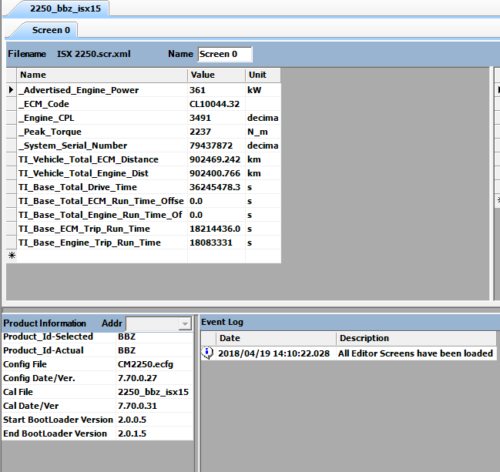This screenshot has height=472, width=500.
Task: Click the new-row asterisk marker
Action: 12,256
